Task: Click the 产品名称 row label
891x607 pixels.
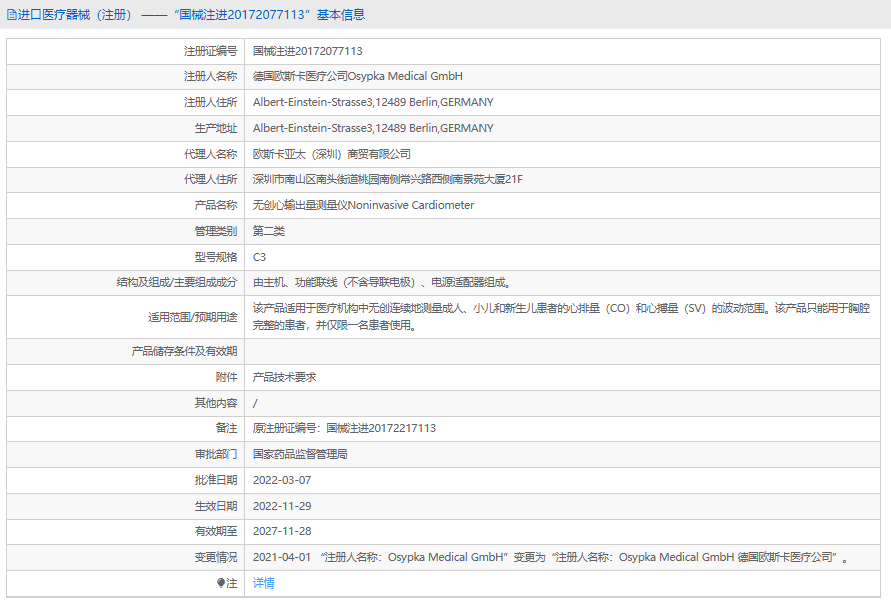Action: (216, 205)
